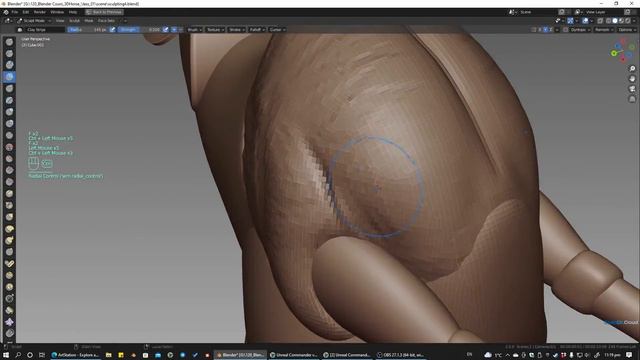The width and height of the screenshot is (640, 360).
Task: Expand the Falloff dropdown
Action: (x=257, y=29)
